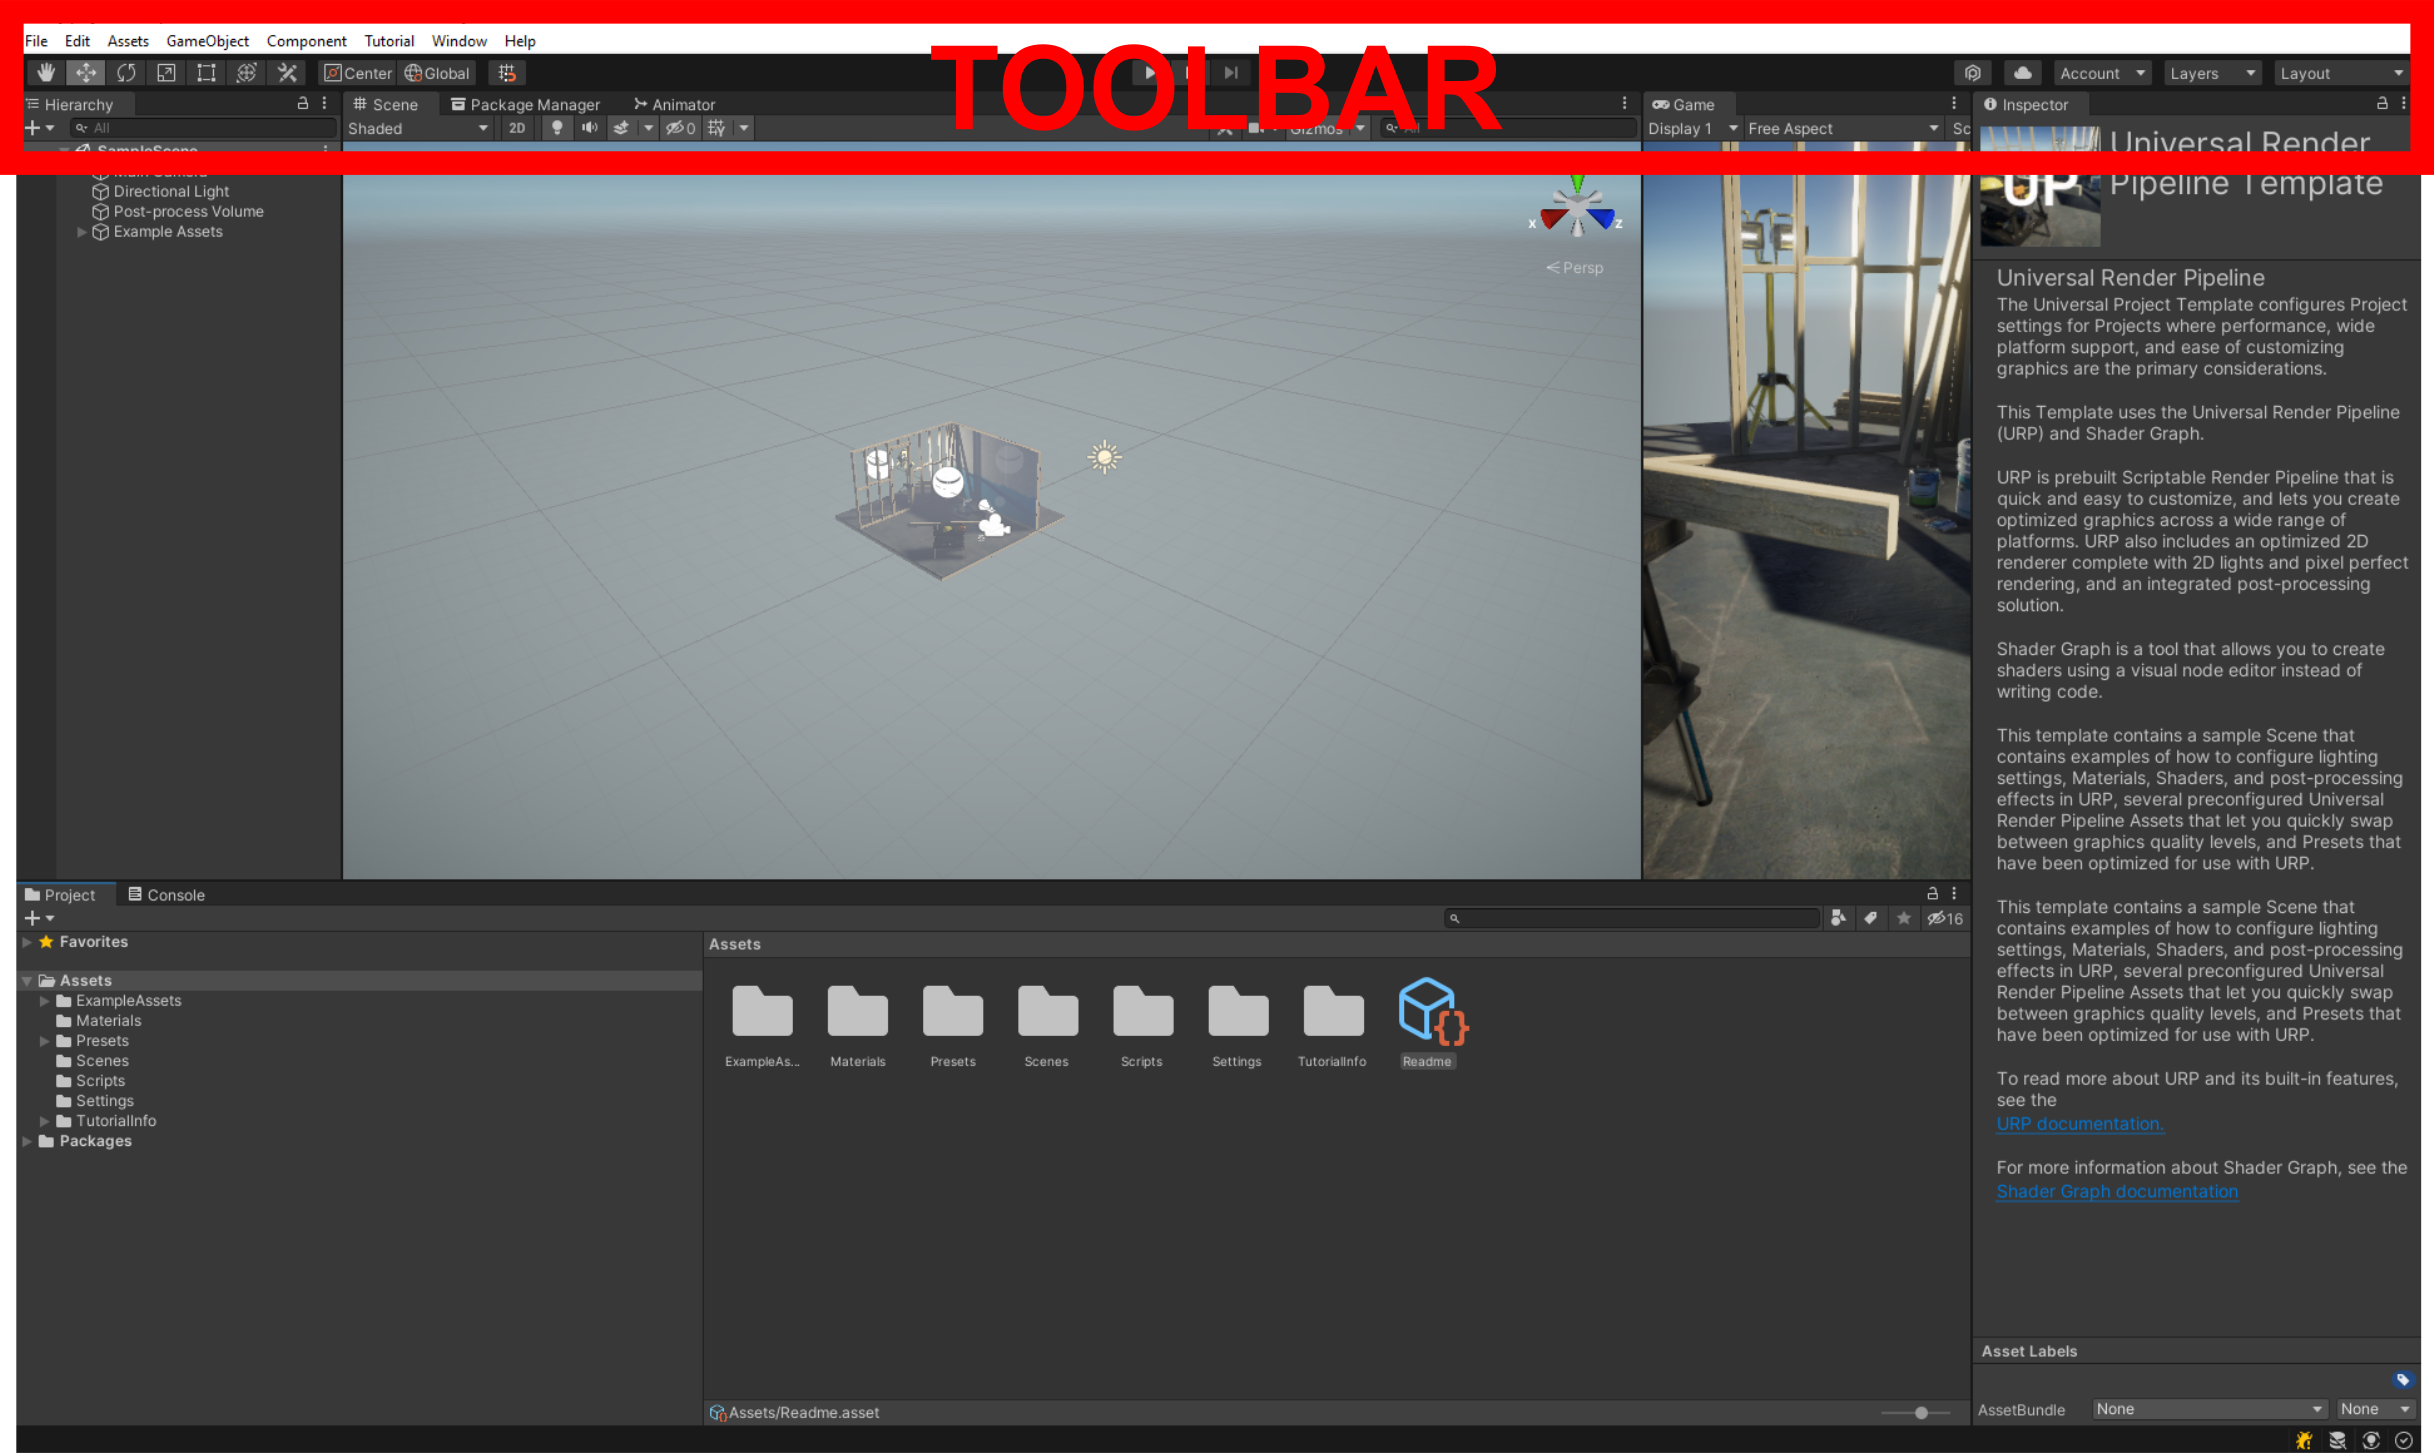Open the Shader Graph documentation link
This screenshot has height=1453, width=2434.
(2116, 1192)
